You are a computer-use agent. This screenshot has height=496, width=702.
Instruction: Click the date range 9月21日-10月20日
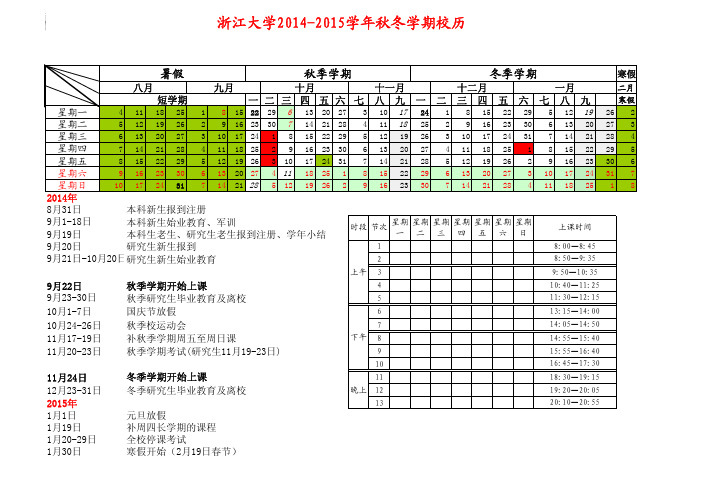pyautogui.click(x=86, y=259)
